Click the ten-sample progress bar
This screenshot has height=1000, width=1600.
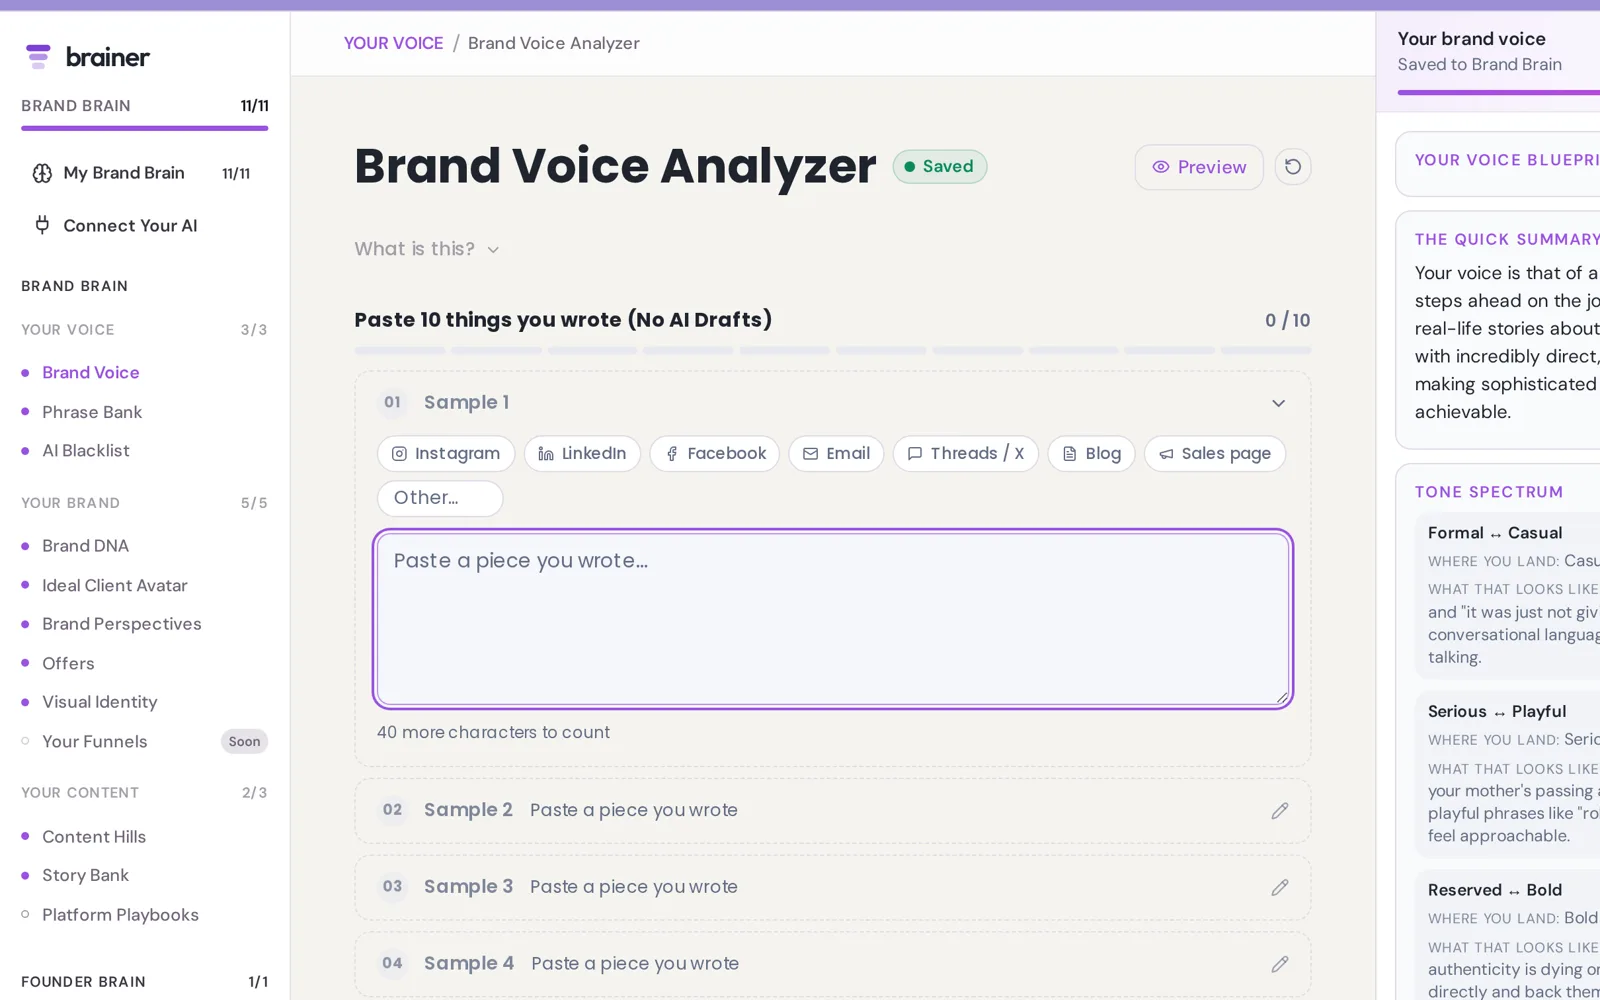coord(832,351)
